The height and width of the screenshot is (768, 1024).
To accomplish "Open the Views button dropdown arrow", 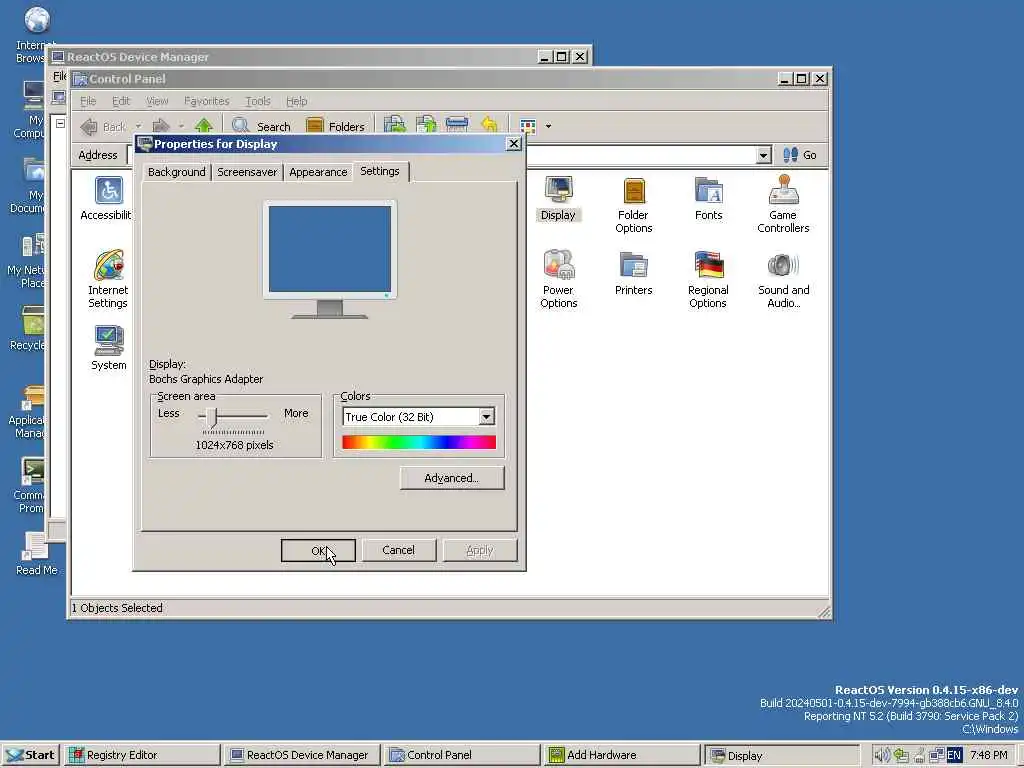I will click(x=548, y=126).
